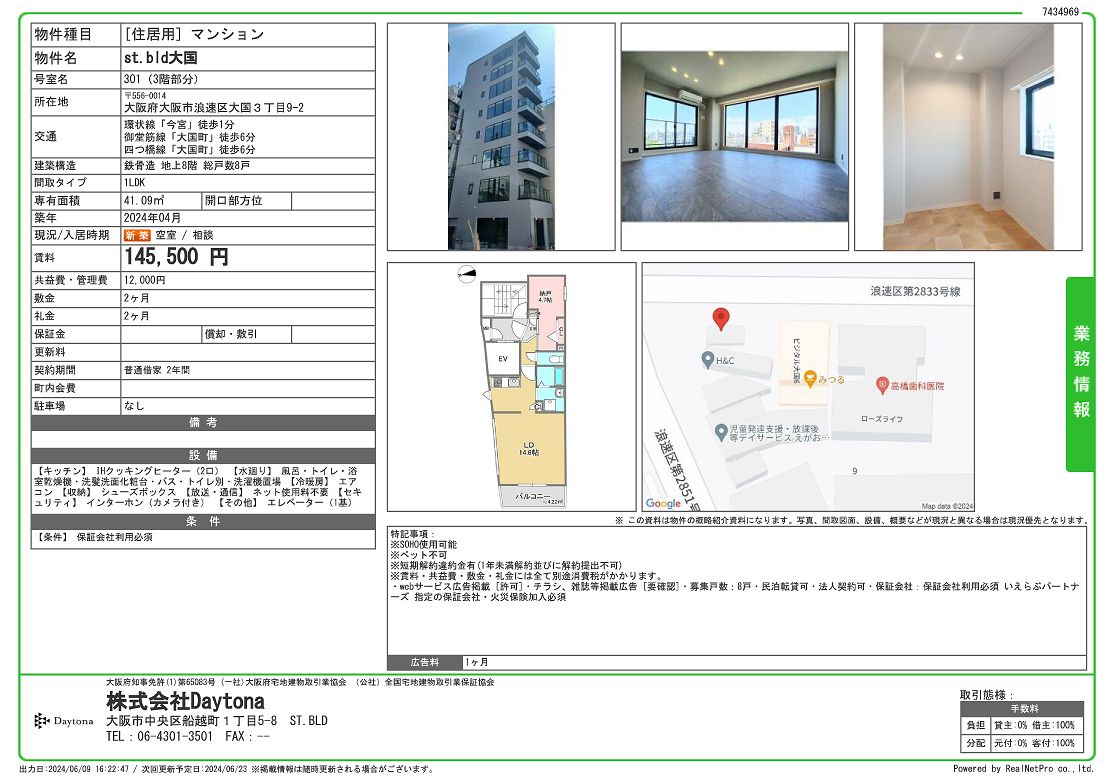Select the rent amount 145,500 円
This screenshot has width=1120, height=782.
176,256
